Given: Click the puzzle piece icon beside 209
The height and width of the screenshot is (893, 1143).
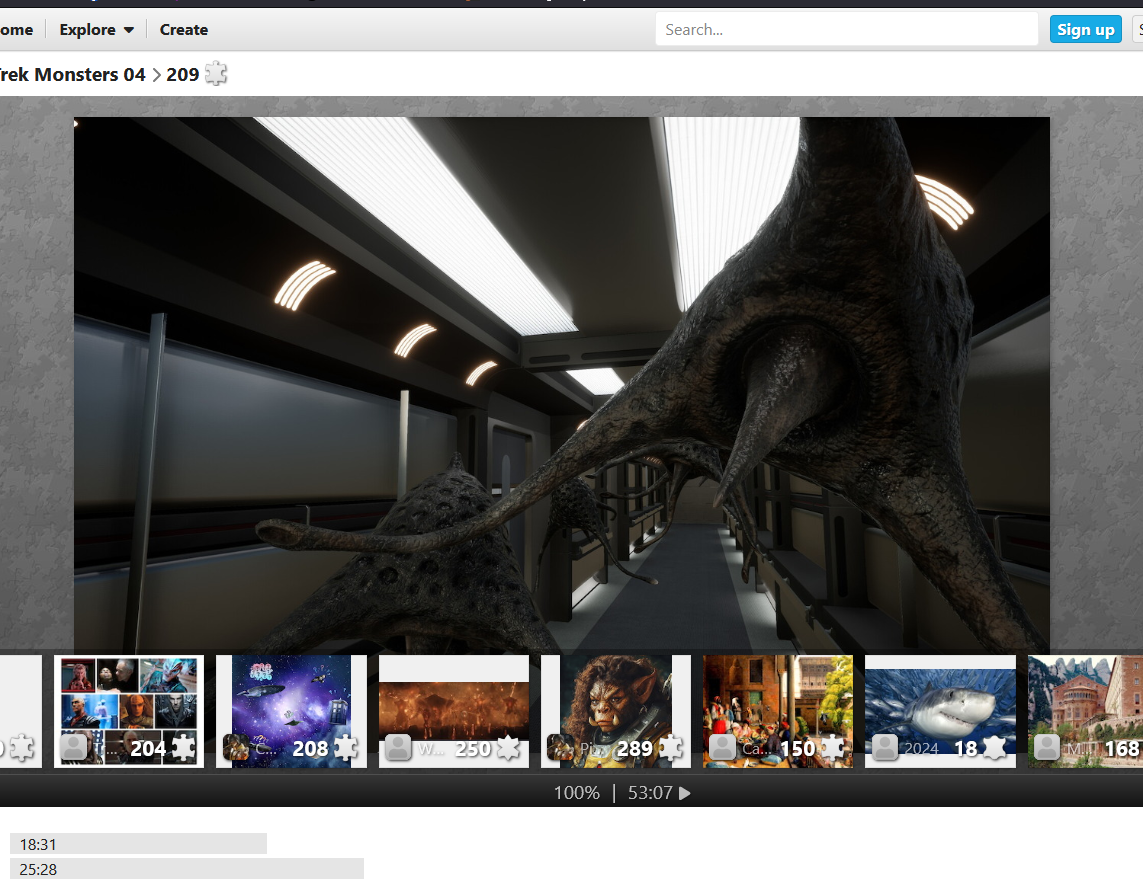Looking at the screenshot, I should 216,74.
